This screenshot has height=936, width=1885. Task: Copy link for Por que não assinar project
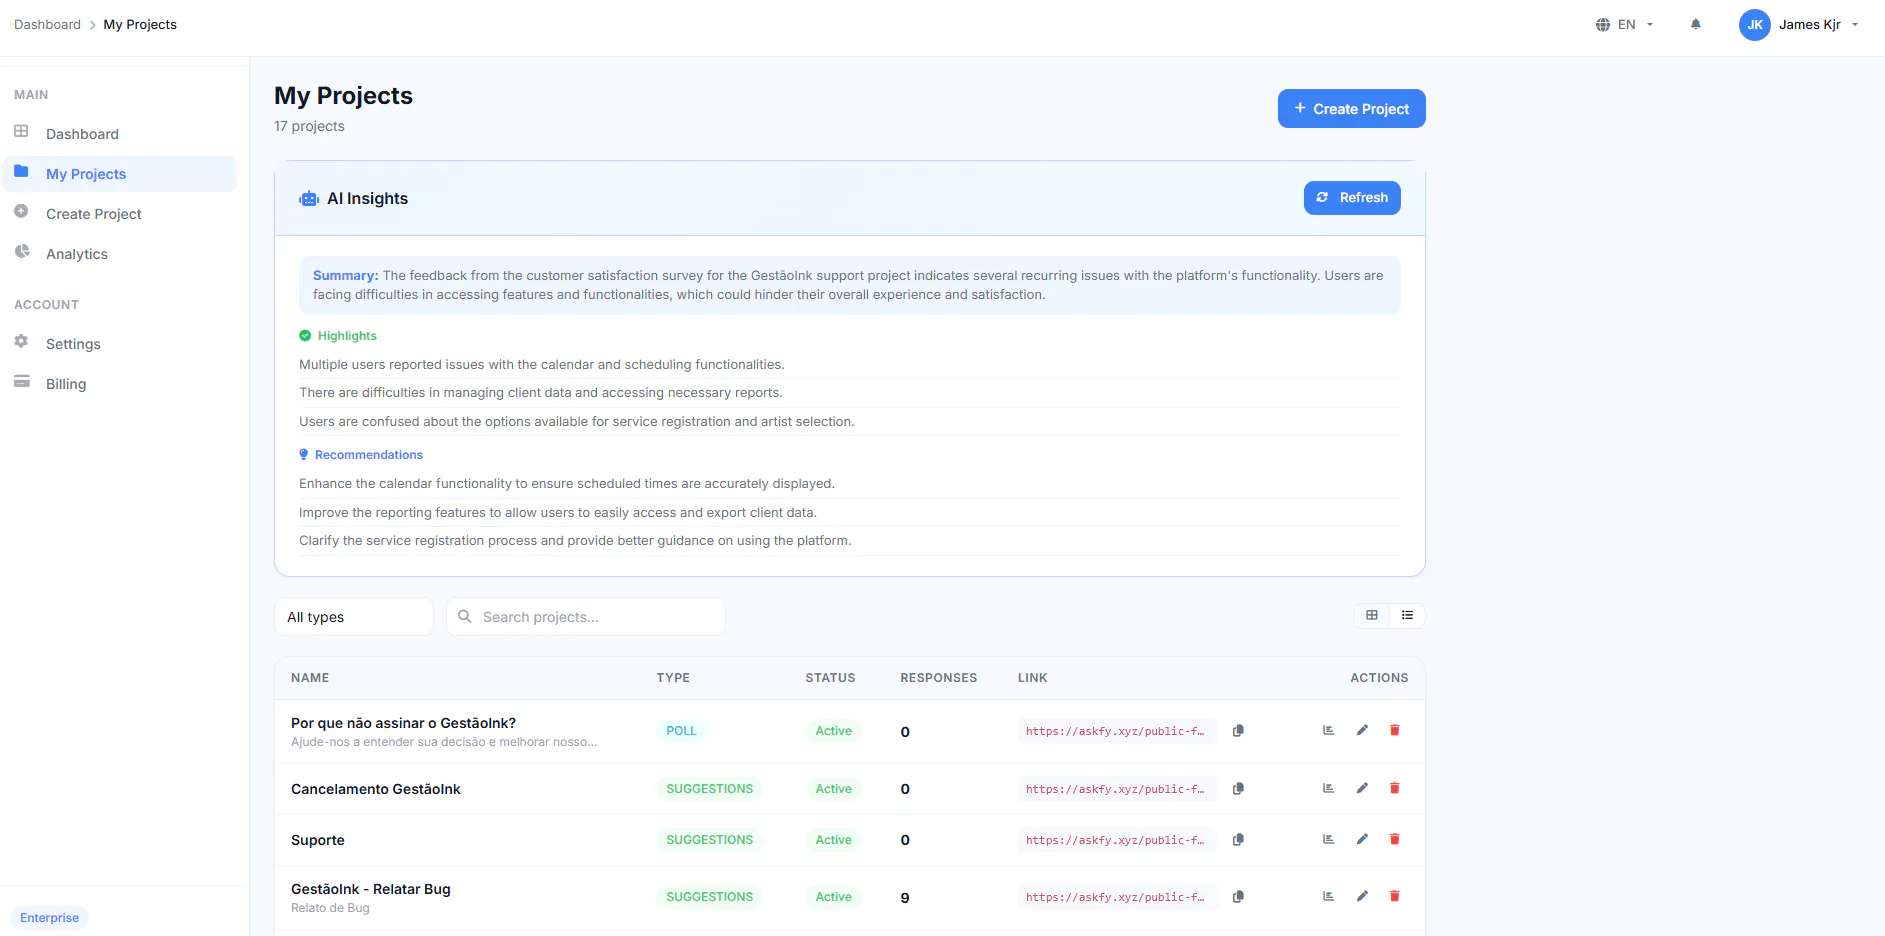[1238, 731]
